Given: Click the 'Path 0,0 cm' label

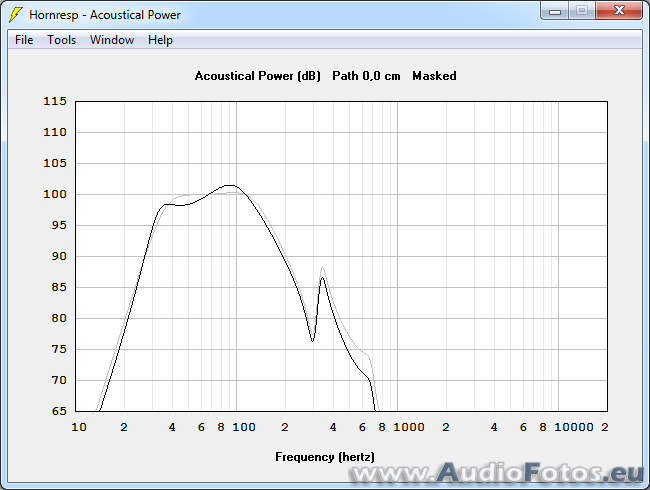Looking at the screenshot, I should 366,76.
